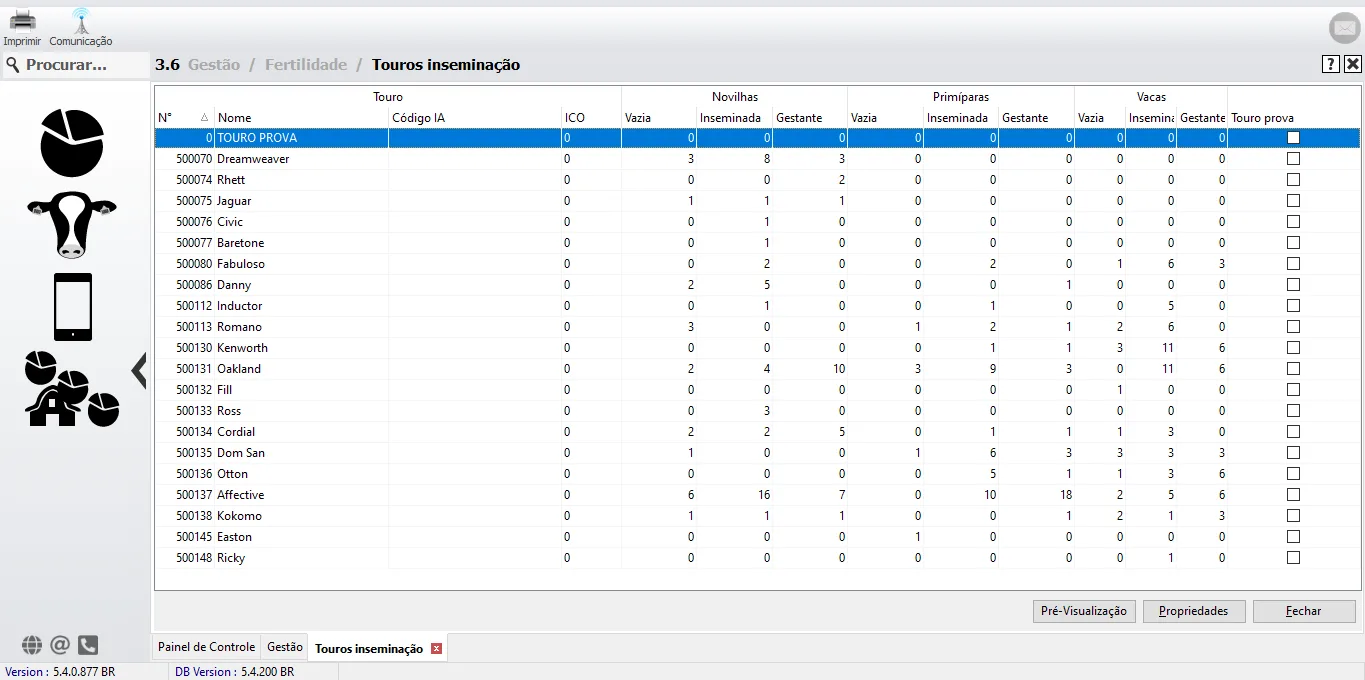This screenshot has width=1365, height=680.
Task: Click the farm with charts icon
Action: [72, 389]
